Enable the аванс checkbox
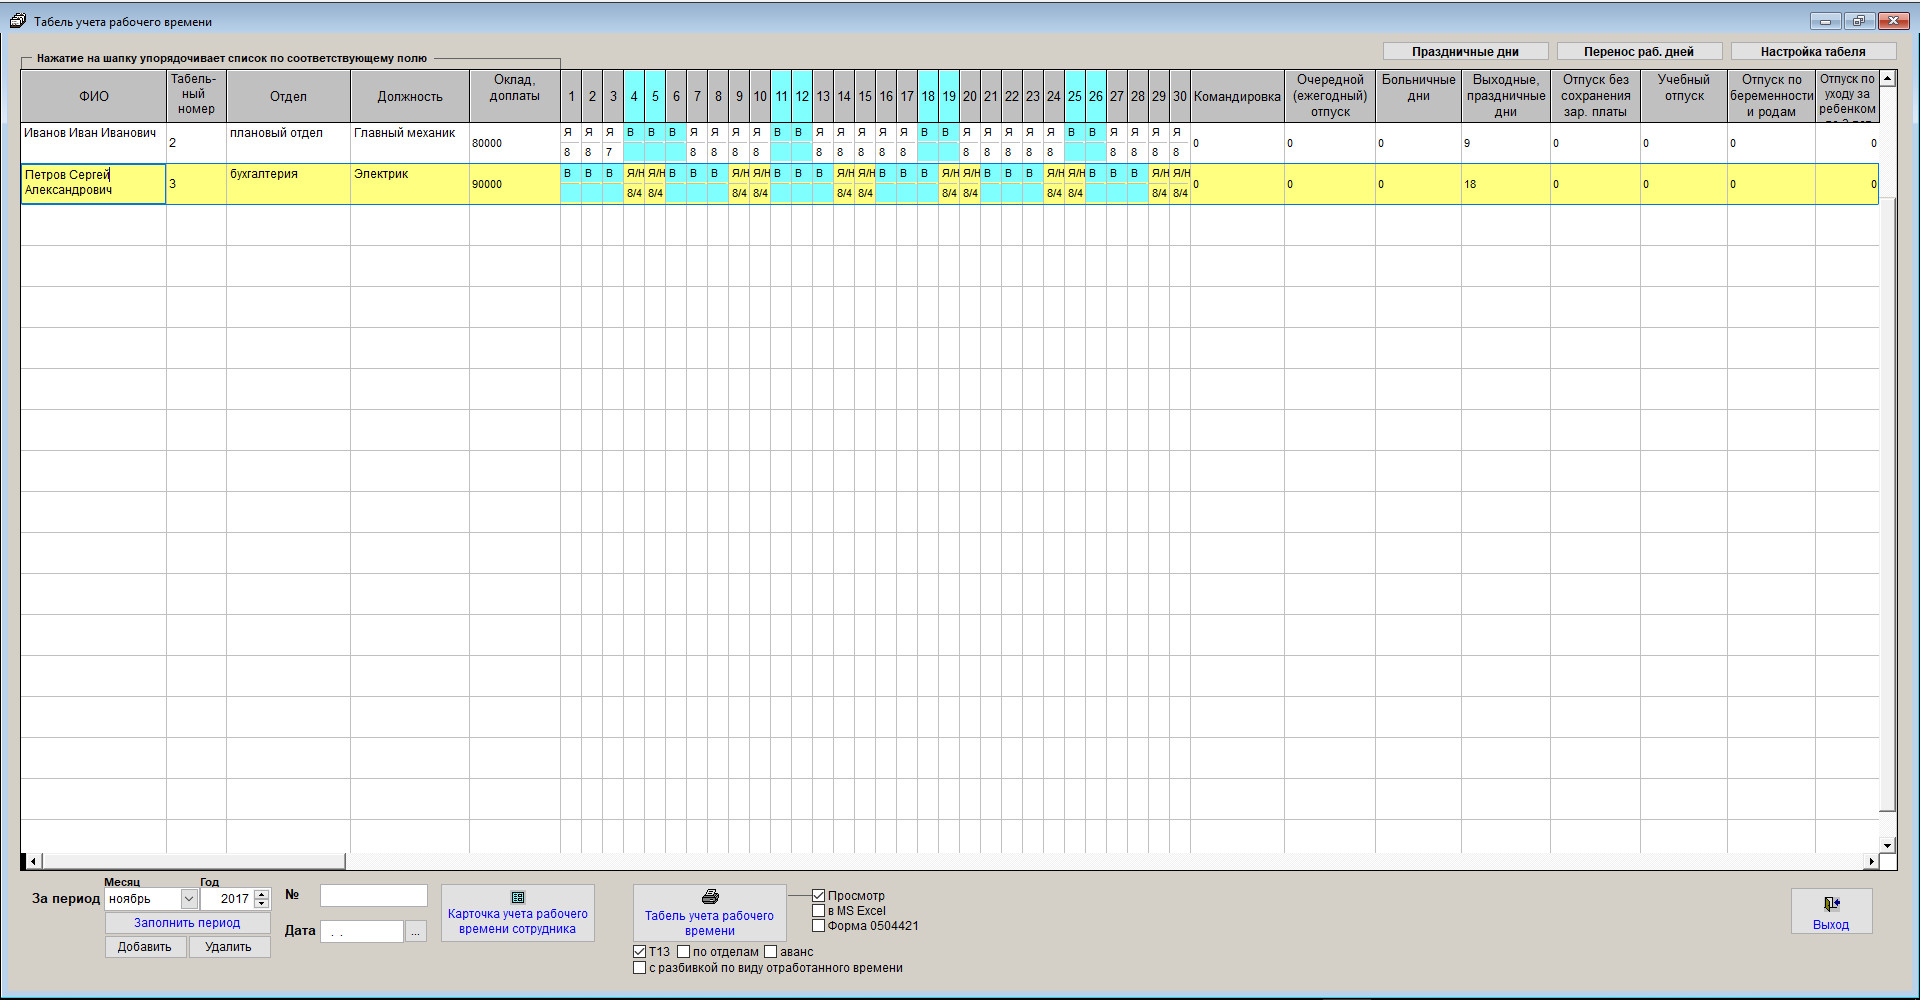Screen dimensions: 1920x1000 pos(771,952)
